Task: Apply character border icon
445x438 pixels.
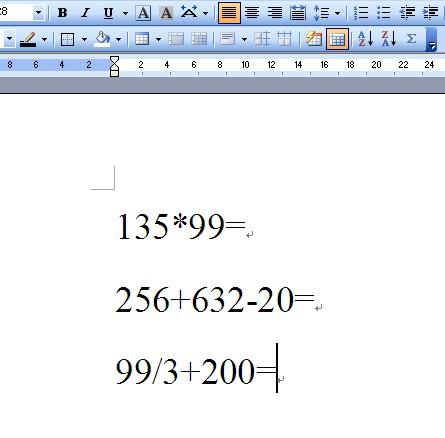Action: click(x=143, y=13)
